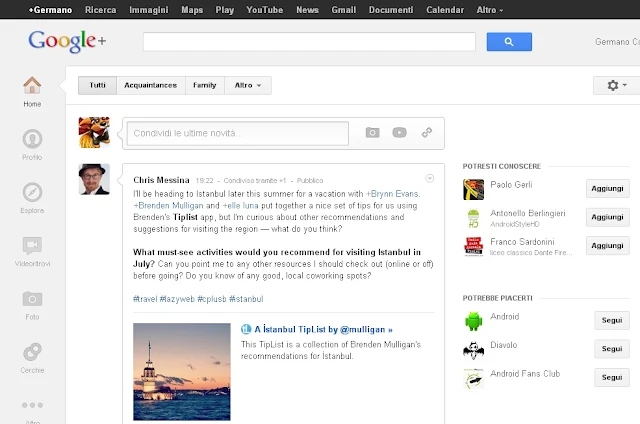Open the Istanbul tower photo thumbnail
640x424 pixels.
pos(182,372)
